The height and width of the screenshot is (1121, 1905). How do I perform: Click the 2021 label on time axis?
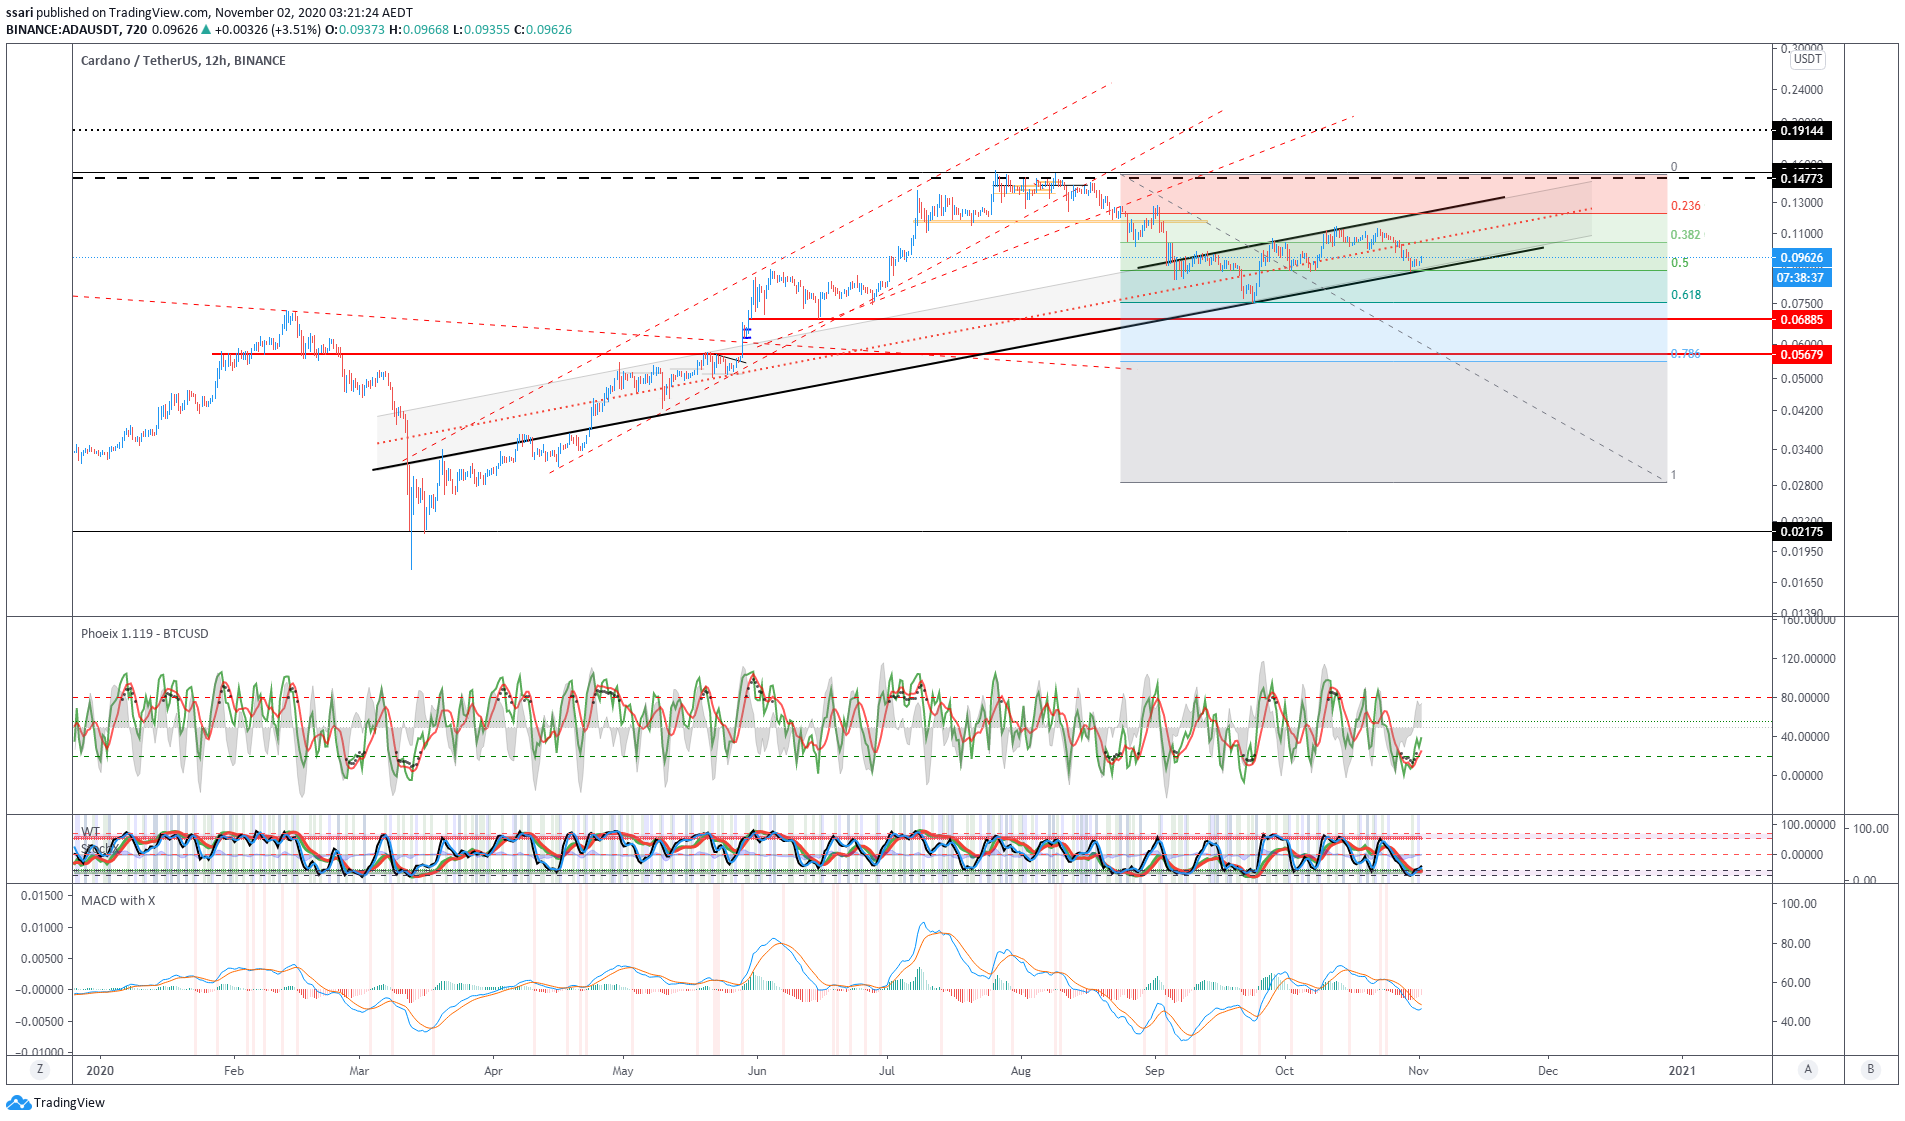[x=1683, y=1071]
